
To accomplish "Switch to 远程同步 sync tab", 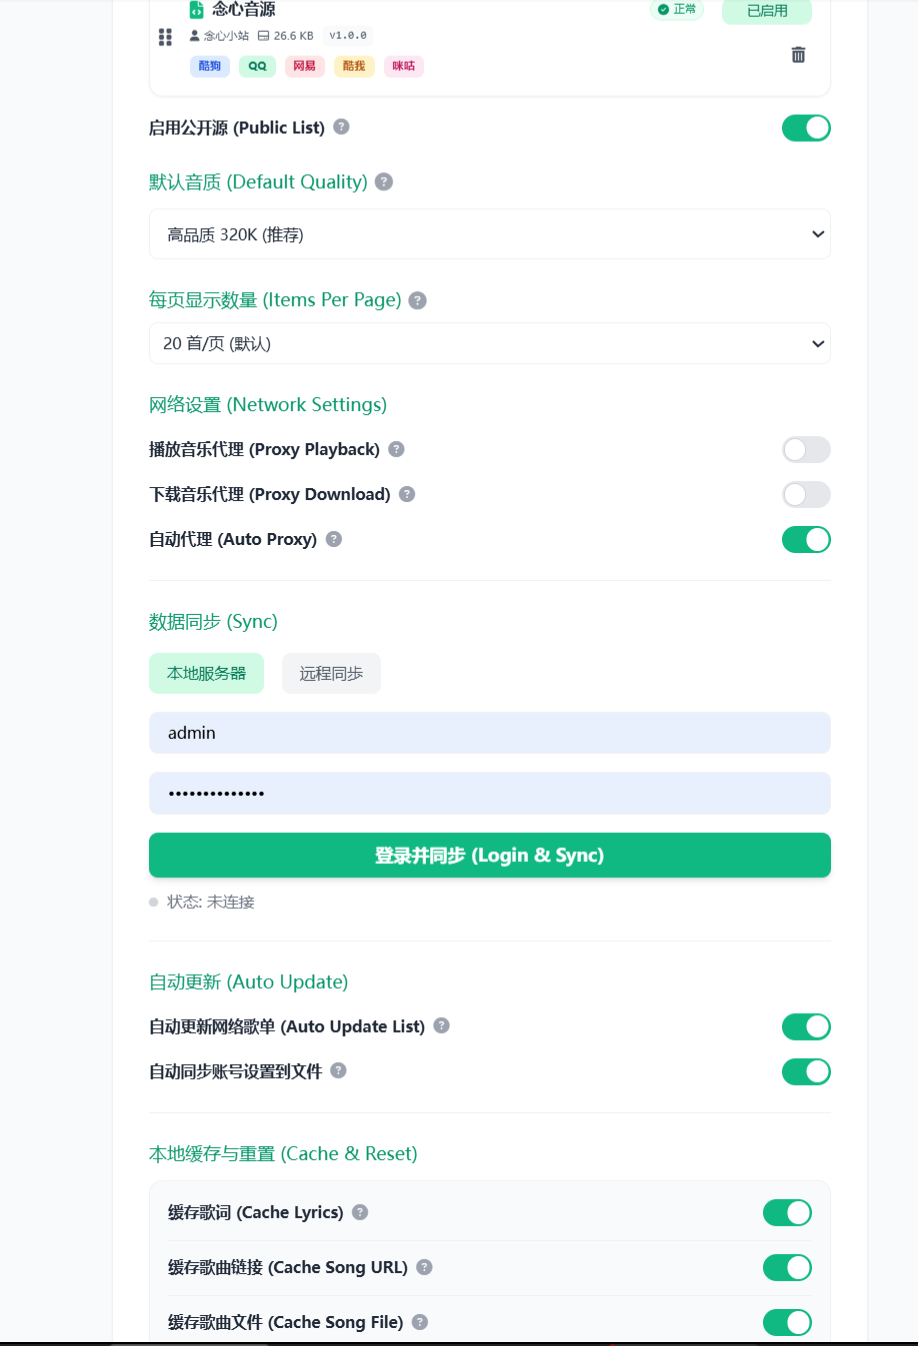I will 331,674.
